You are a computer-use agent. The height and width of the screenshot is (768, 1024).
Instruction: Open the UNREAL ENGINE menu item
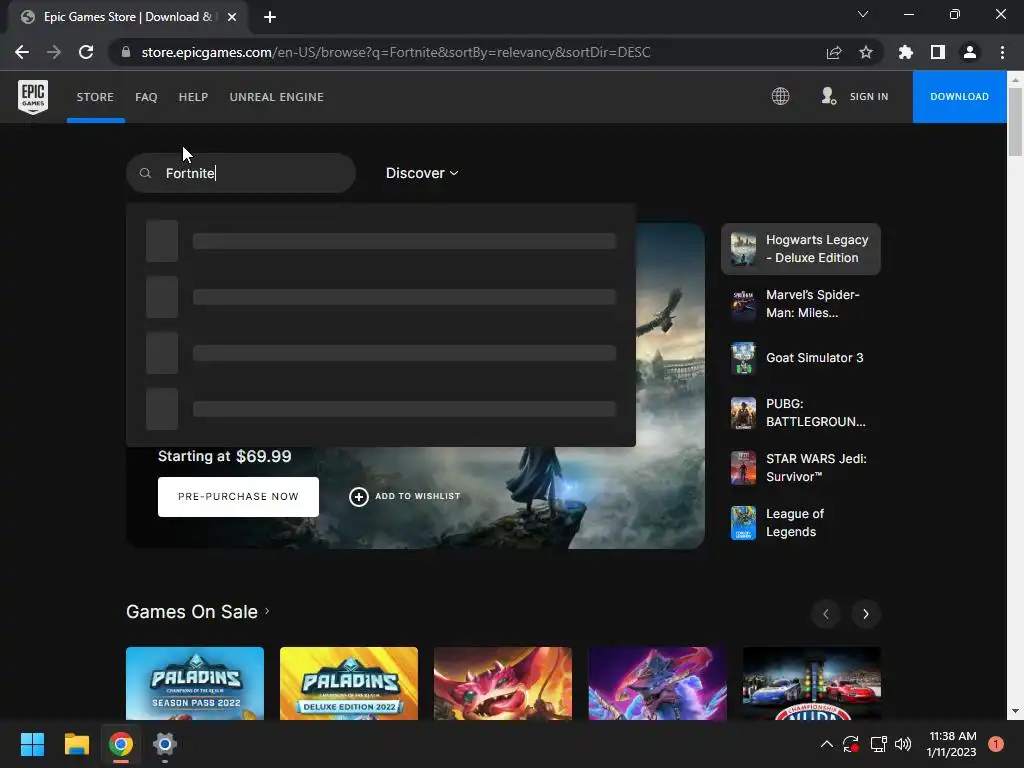pos(277,97)
